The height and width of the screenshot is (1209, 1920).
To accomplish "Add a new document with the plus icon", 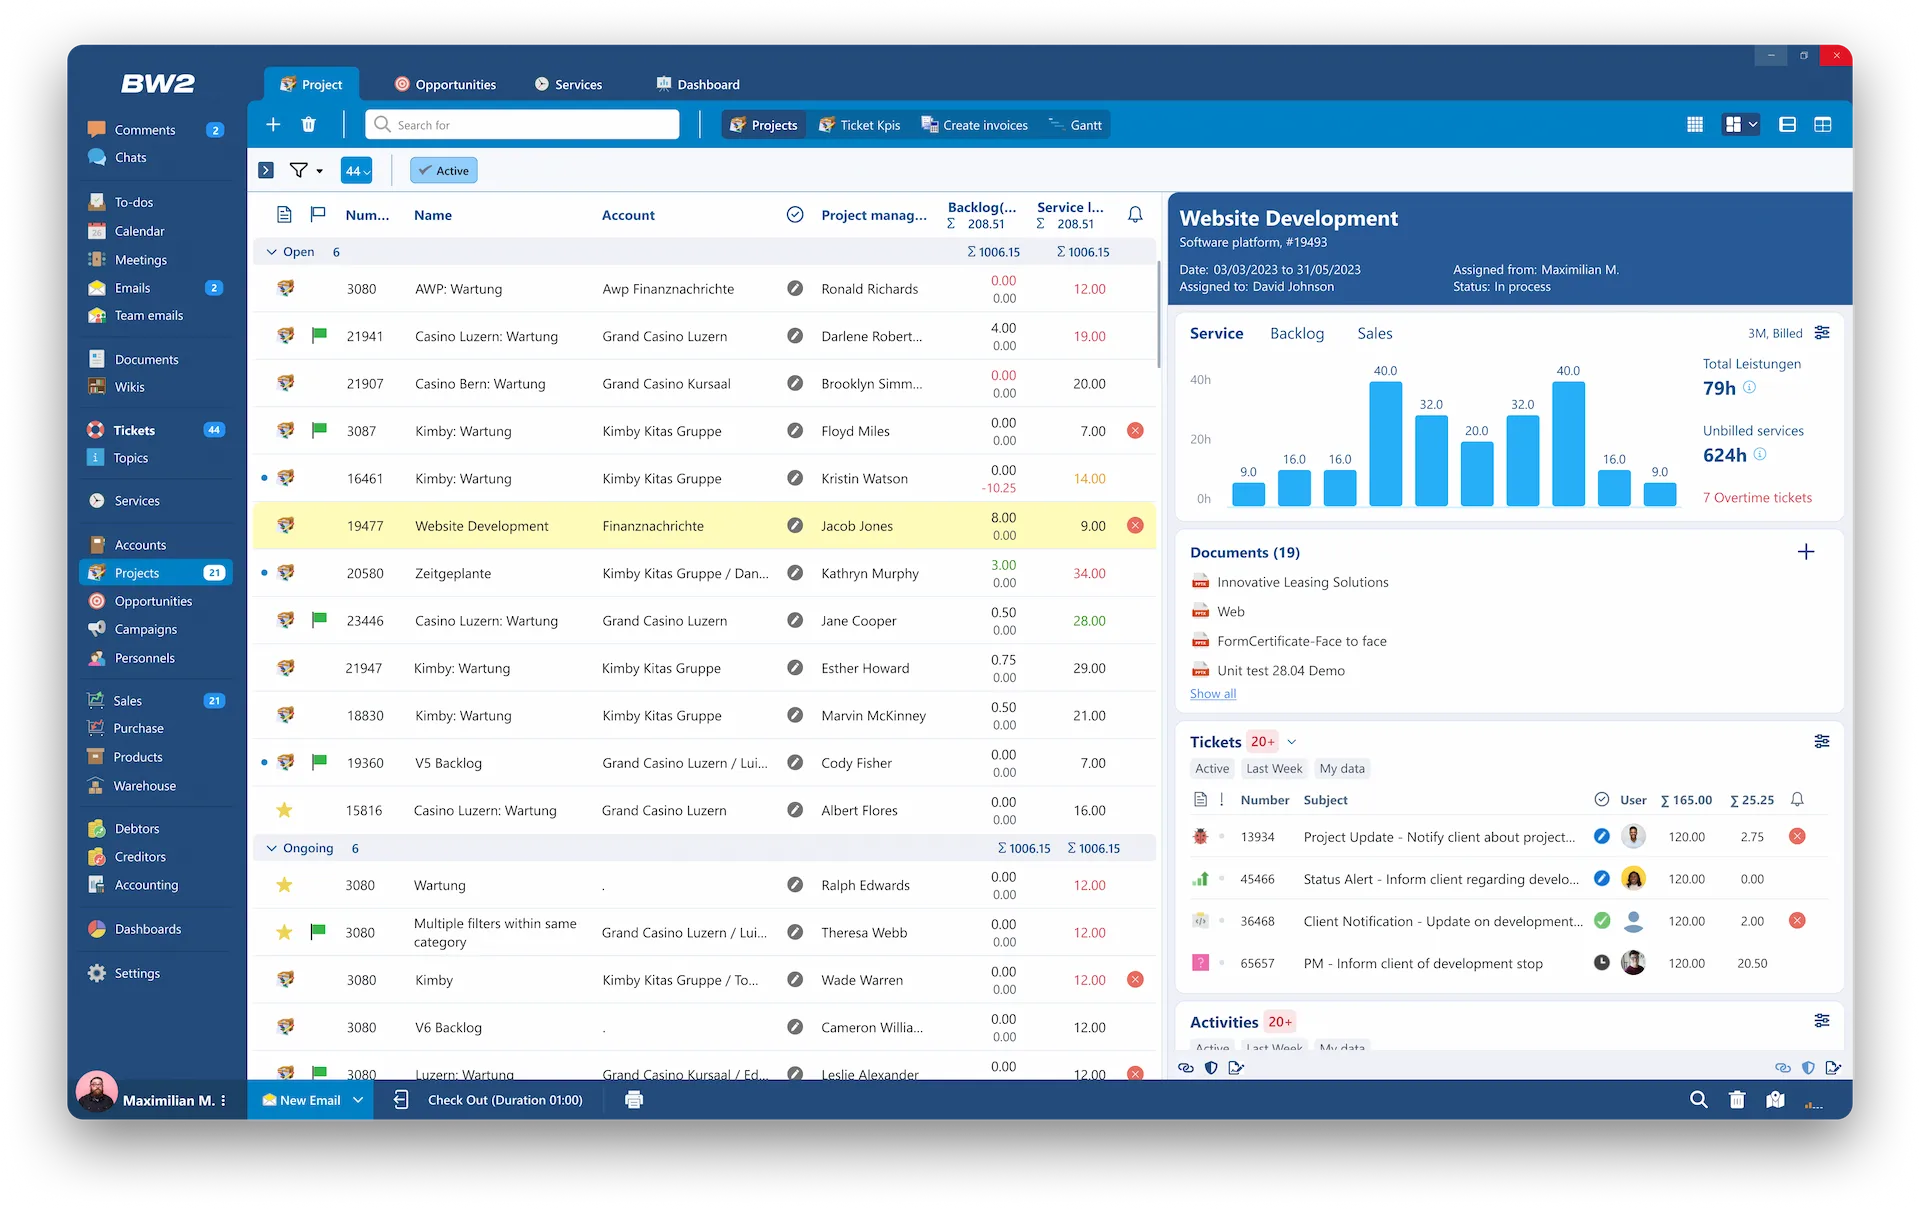I will [1806, 551].
